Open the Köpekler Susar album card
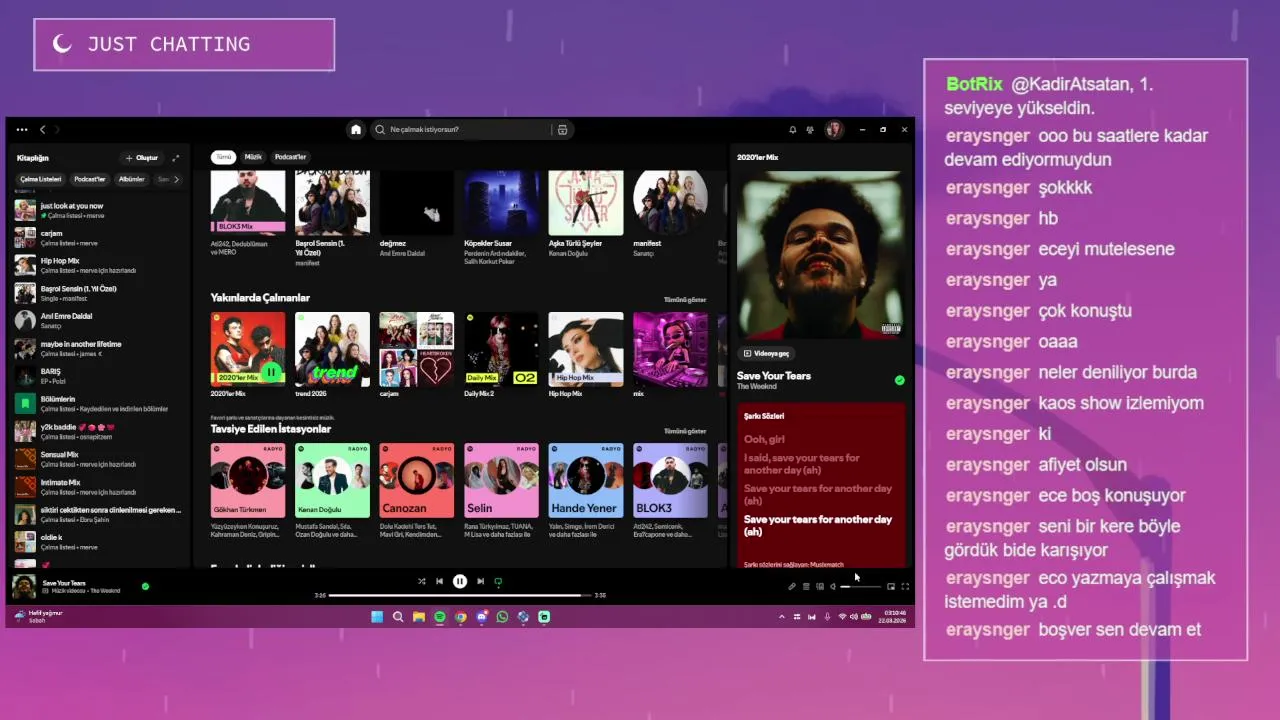The height and width of the screenshot is (720, 1280). [x=501, y=217]
